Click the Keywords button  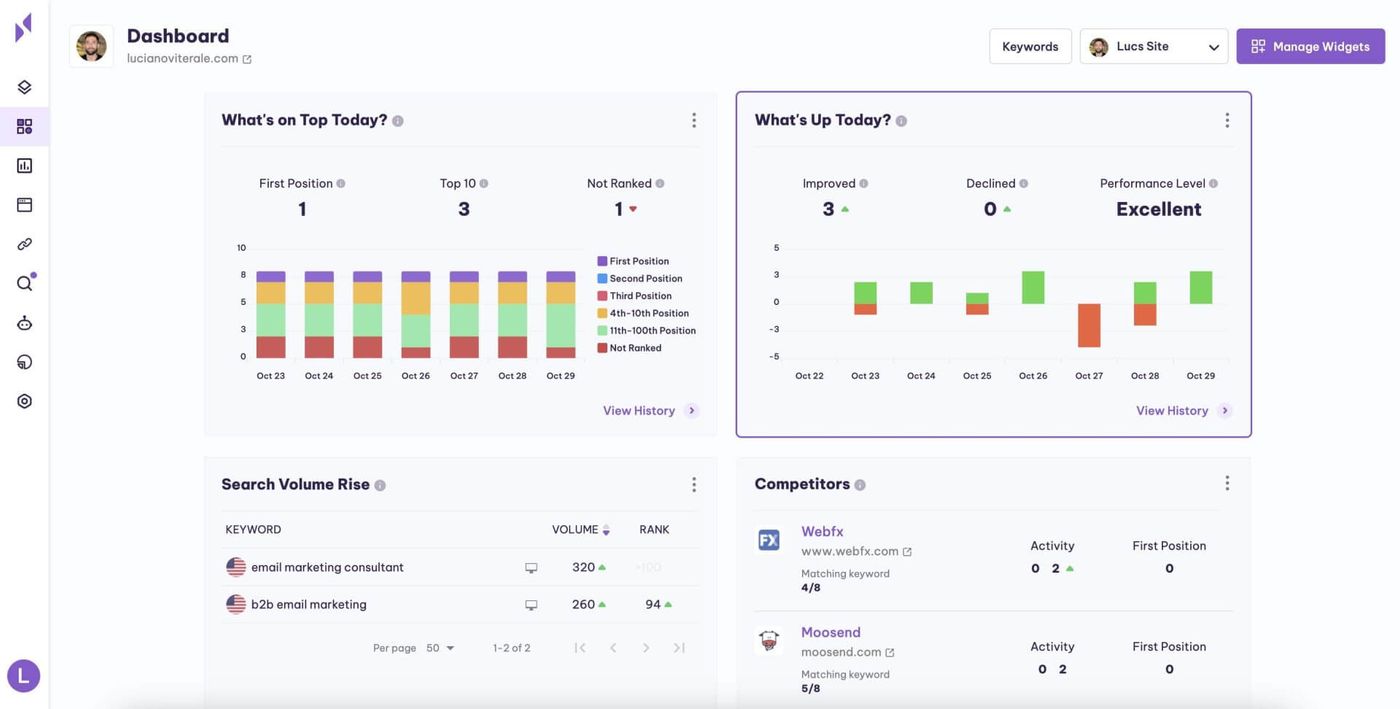coord(1030,46)
